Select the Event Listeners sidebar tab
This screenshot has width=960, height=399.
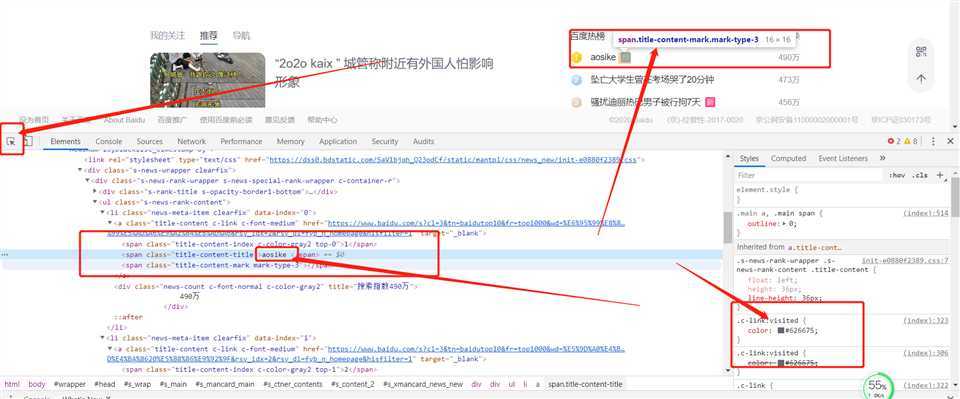(843, 158)
